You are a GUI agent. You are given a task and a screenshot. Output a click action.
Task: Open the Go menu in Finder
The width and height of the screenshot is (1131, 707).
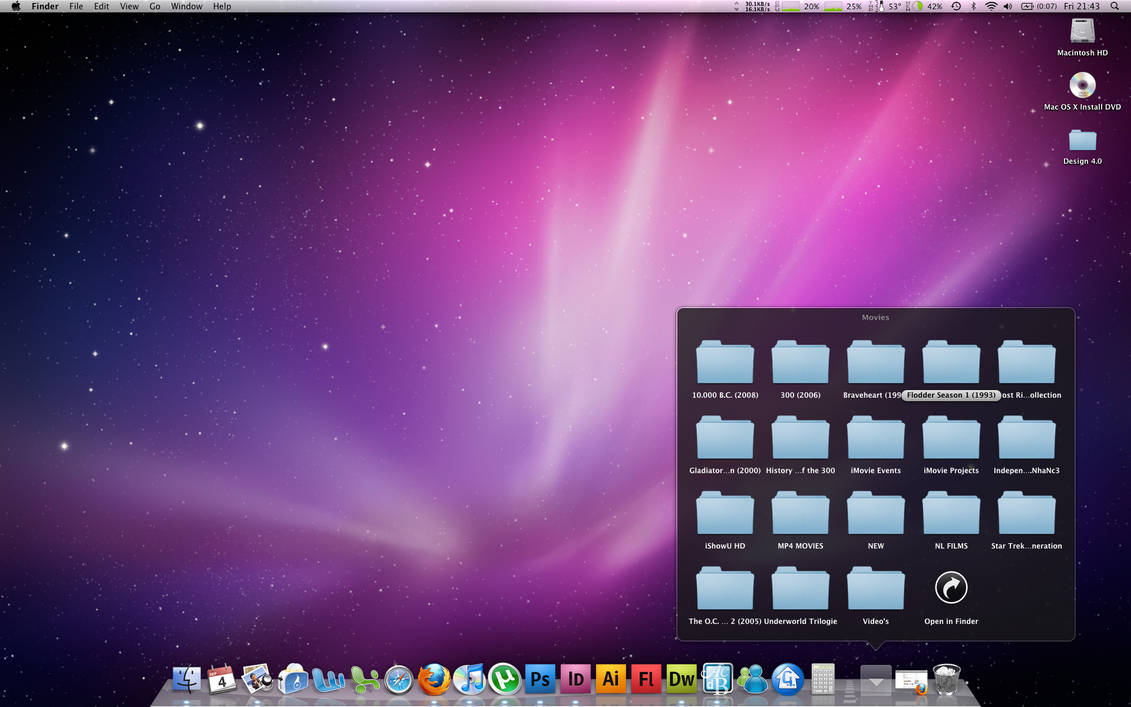pyautogui.click(x=155, y=6)
